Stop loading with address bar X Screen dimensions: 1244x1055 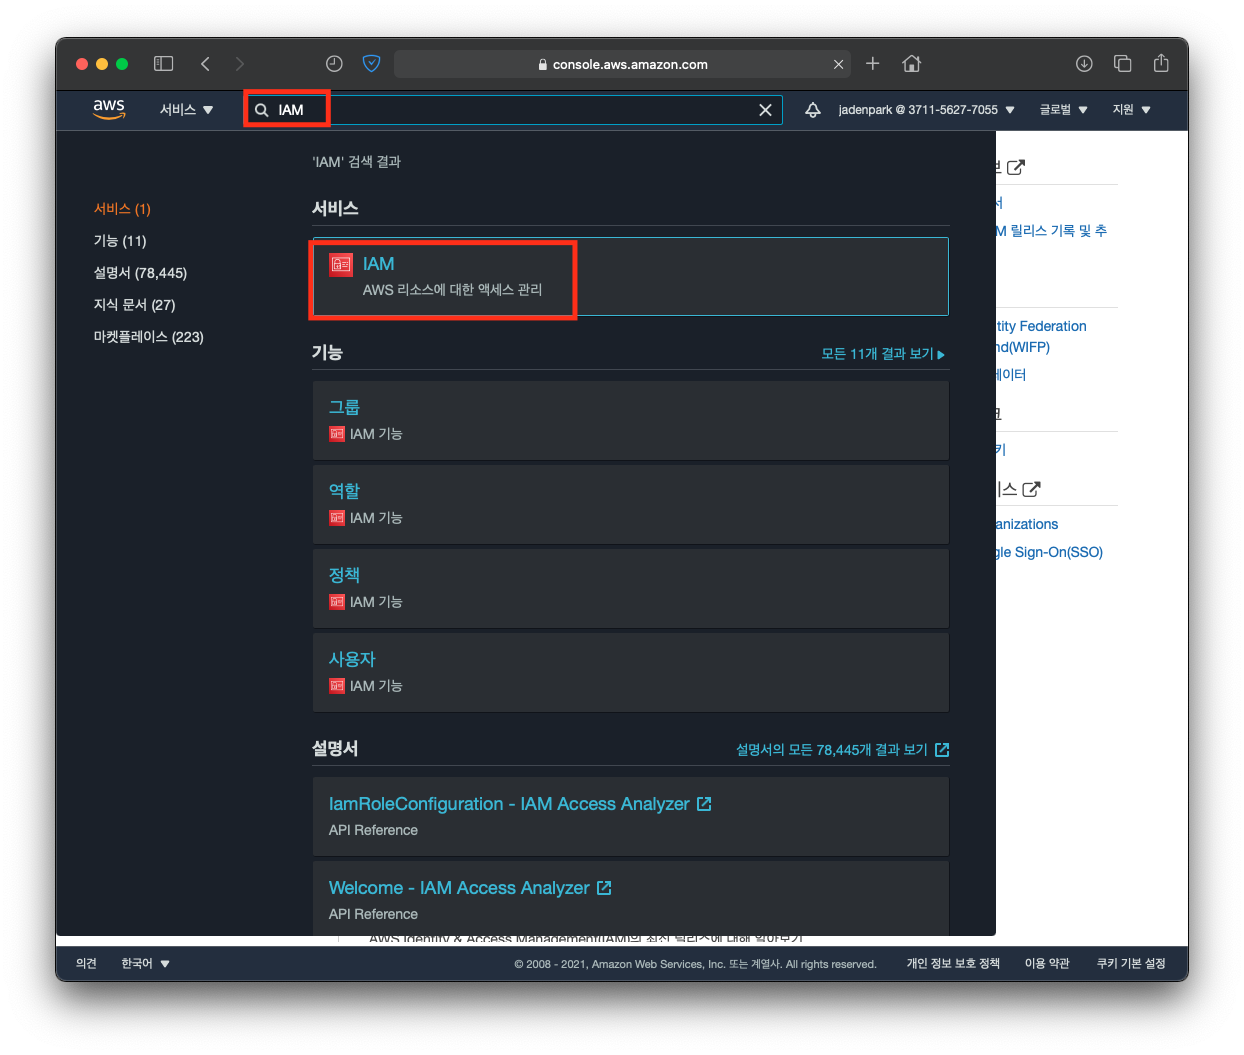838,64
